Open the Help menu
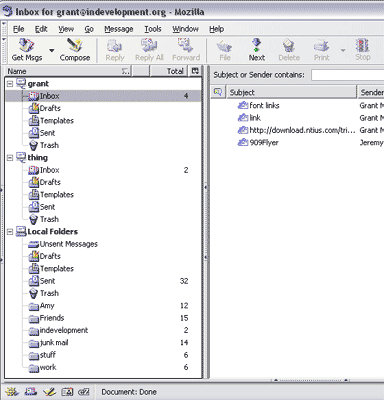This screenshot has height=400, width=384. (216, 29)
